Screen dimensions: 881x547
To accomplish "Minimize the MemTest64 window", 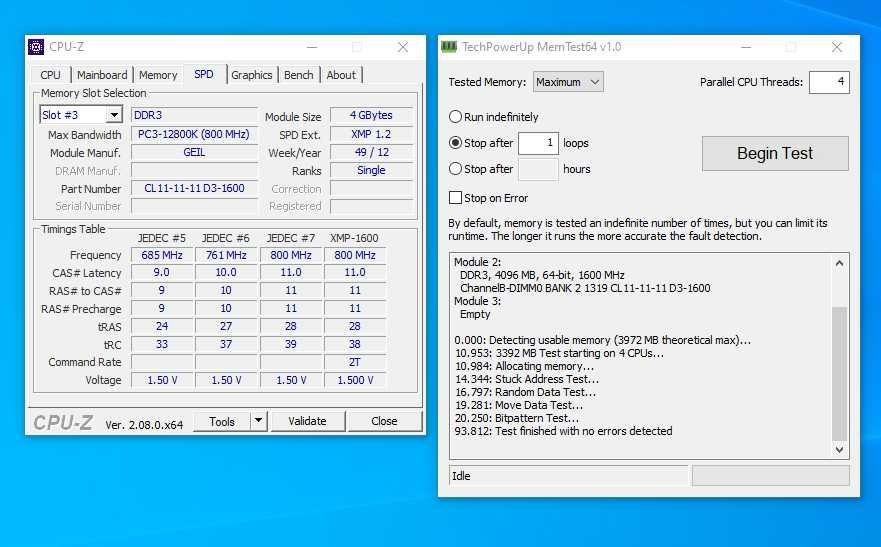I will tap(746, 47).
